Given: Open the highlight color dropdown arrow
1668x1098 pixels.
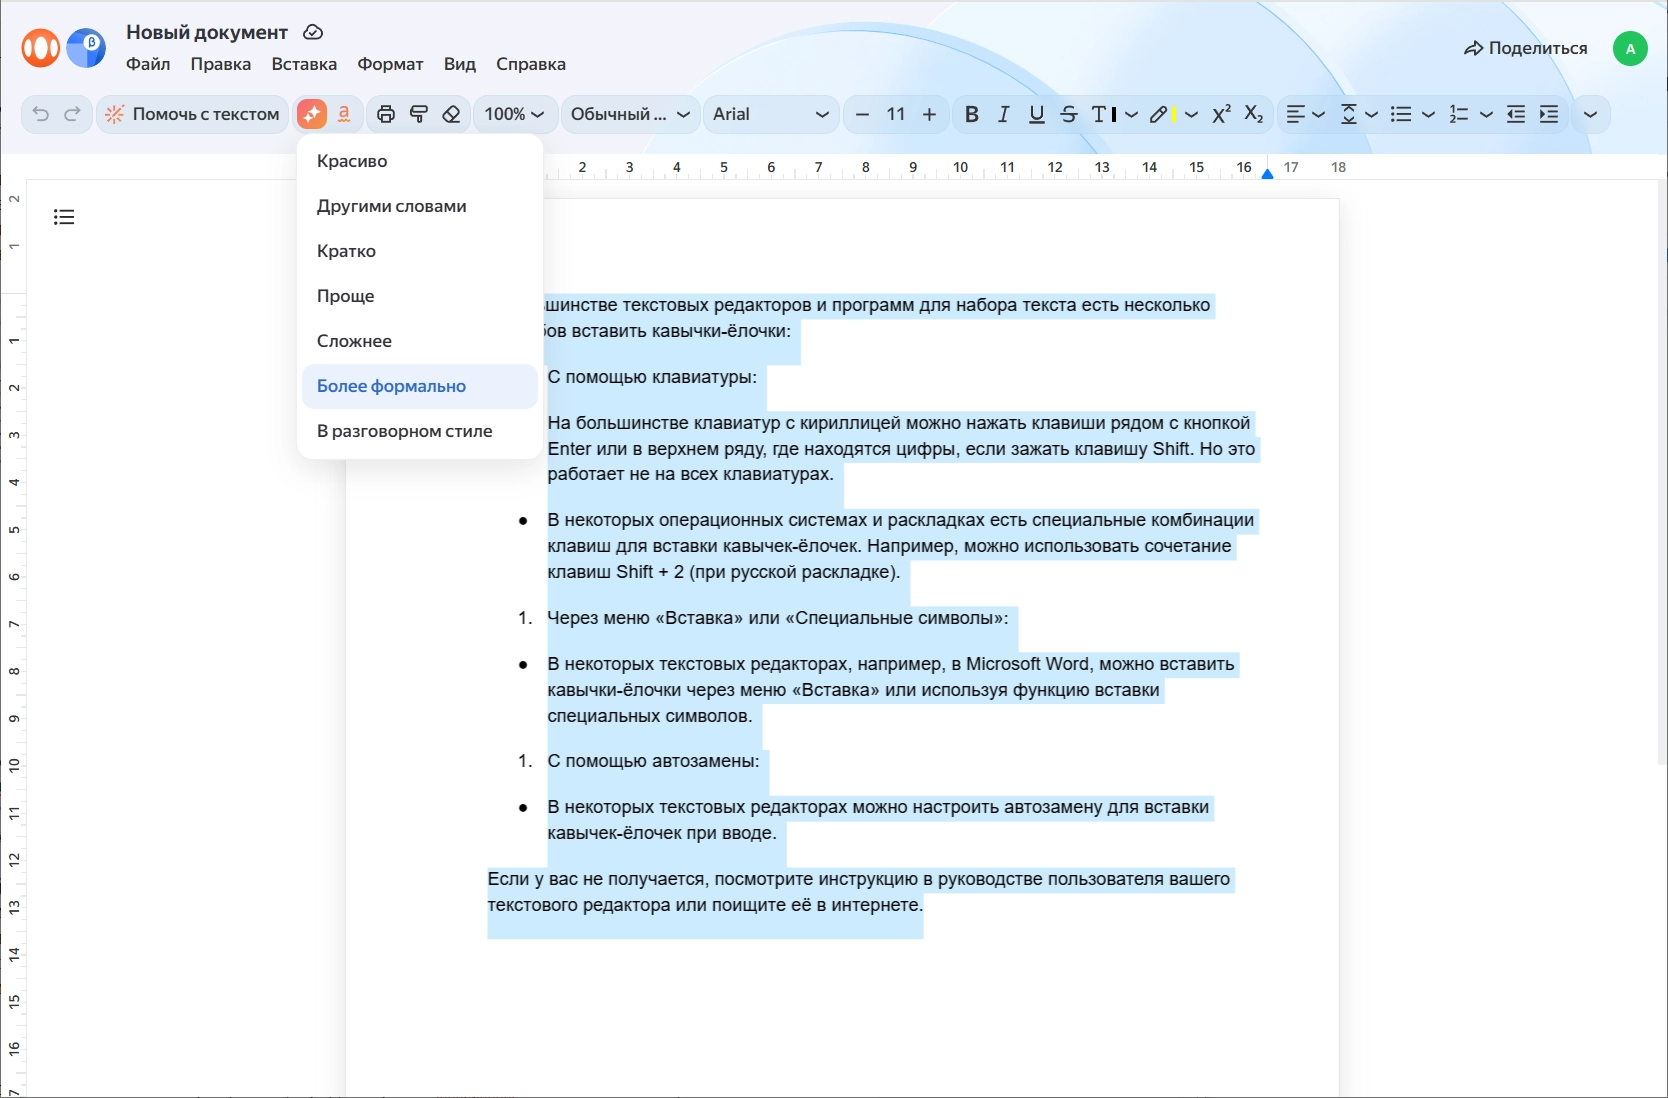Looking at the screenshot, I should click(x=1191, y=114).
